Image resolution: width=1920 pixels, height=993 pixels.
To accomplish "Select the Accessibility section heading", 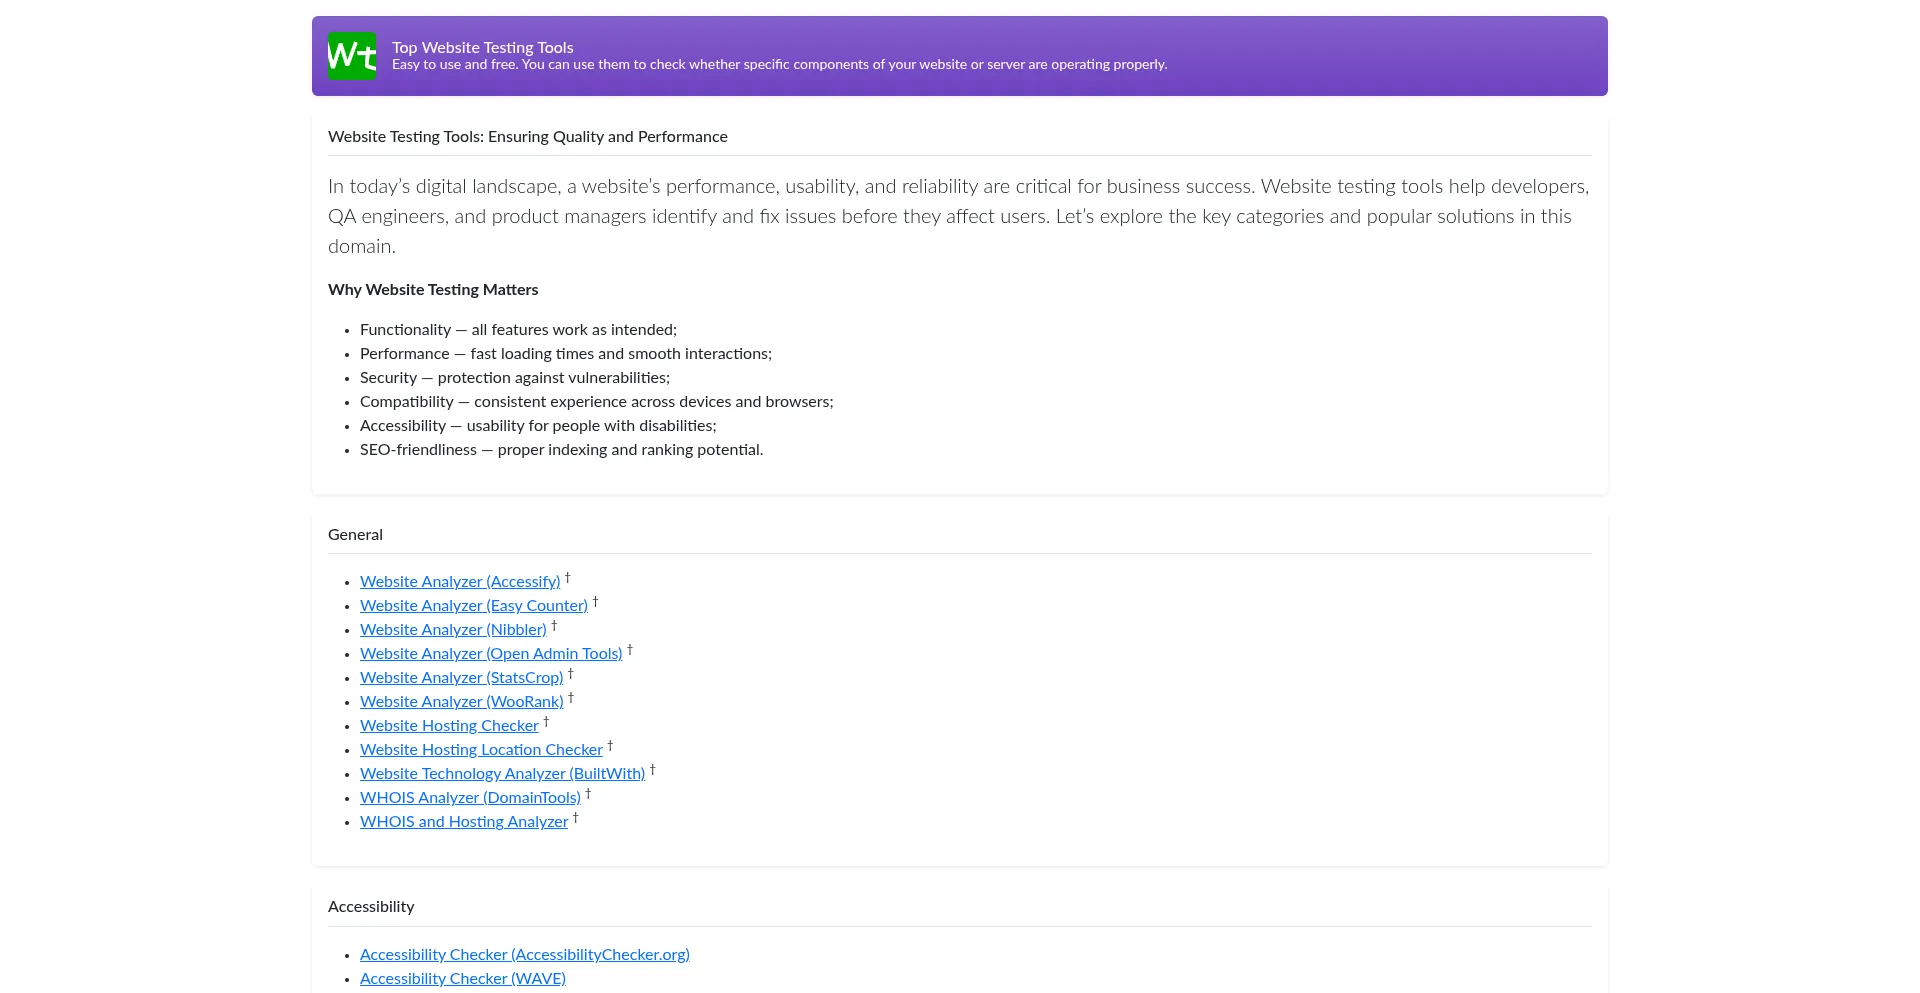I will coord(371,907).
